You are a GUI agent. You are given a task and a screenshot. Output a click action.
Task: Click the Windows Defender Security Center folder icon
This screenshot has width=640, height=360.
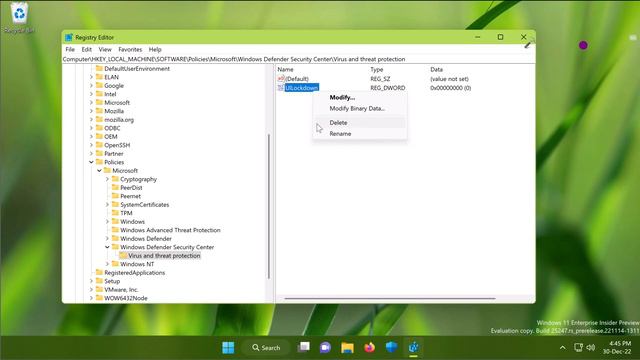(115, 247)
